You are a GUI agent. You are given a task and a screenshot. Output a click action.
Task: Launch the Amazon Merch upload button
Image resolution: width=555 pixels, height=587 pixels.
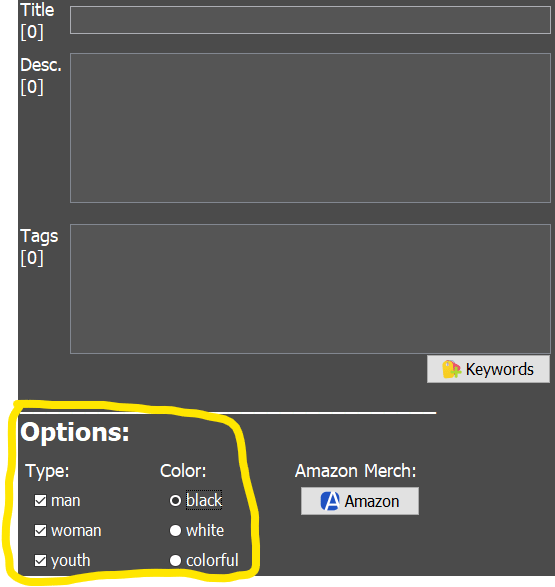(x=360, y=501)
